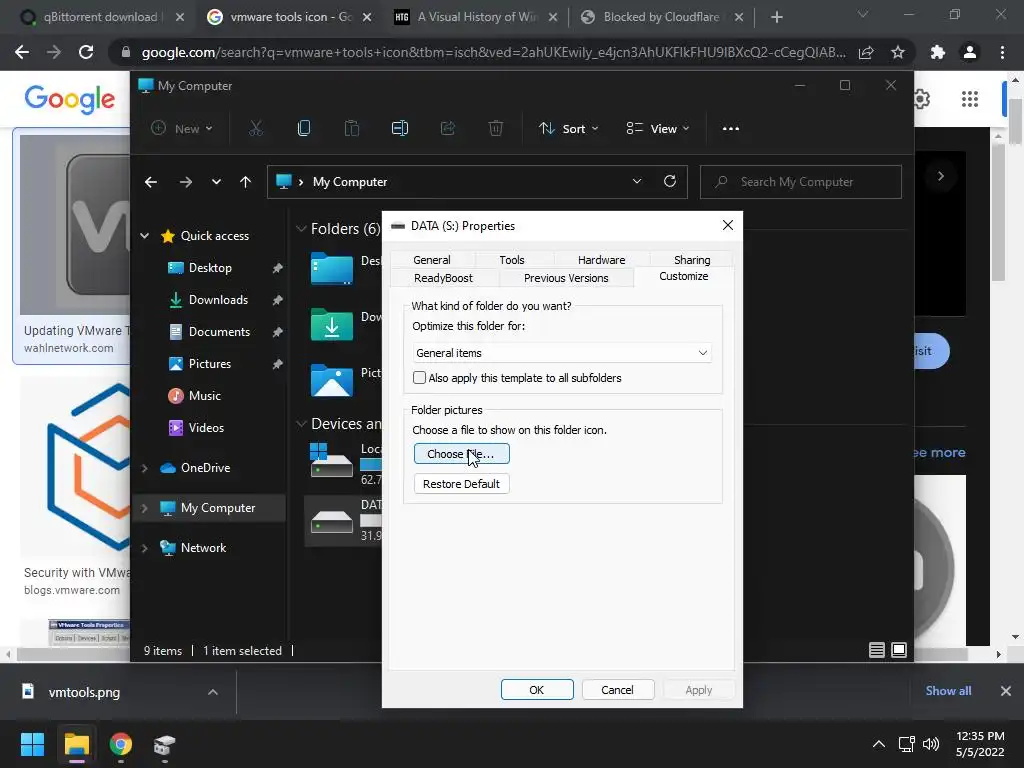Image resolution: width=1024 pixels, height=768 pixels.
Task: Select Downloads in Quick access sidebar
Action: coord(218,300)
